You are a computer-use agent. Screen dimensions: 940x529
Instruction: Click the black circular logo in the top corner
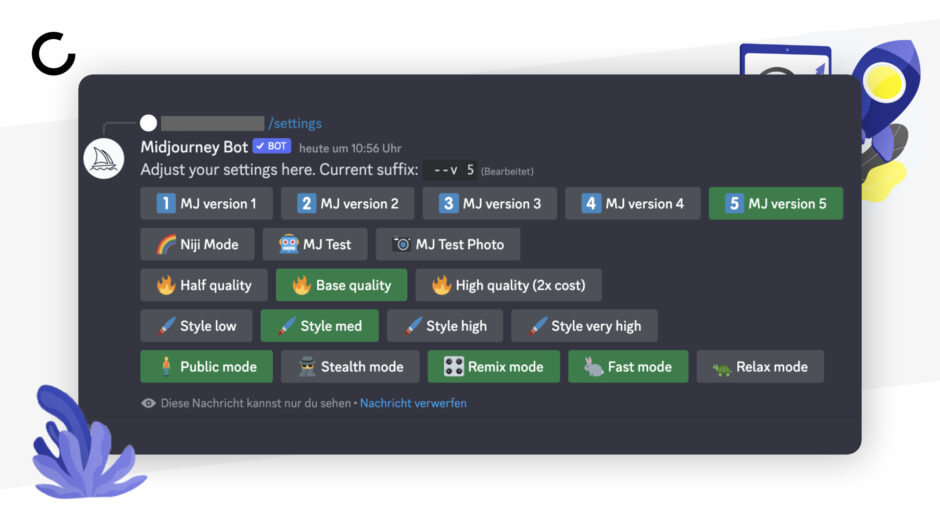53,53
